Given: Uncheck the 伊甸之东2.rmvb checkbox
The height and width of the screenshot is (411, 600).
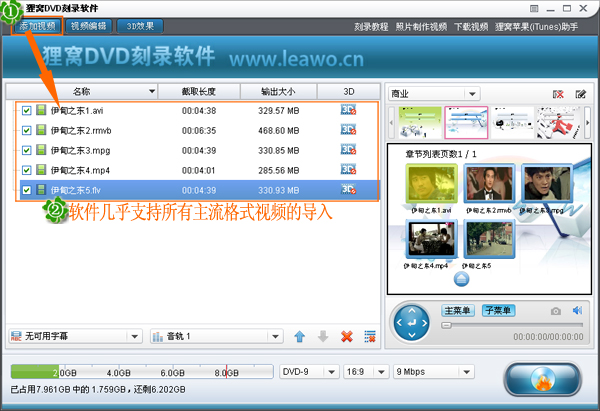Looking at the screenshot, I should [26, 130].
